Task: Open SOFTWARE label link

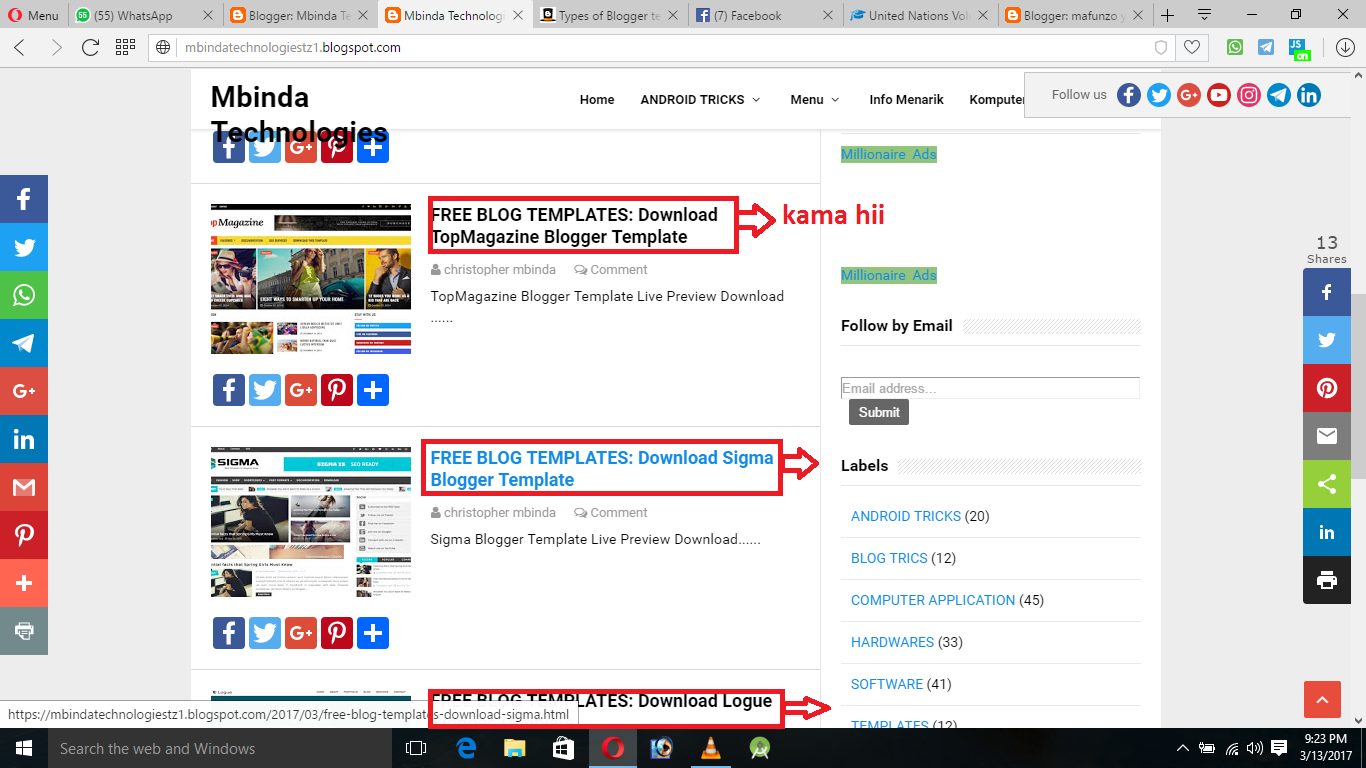Action: tap(887, 684)
